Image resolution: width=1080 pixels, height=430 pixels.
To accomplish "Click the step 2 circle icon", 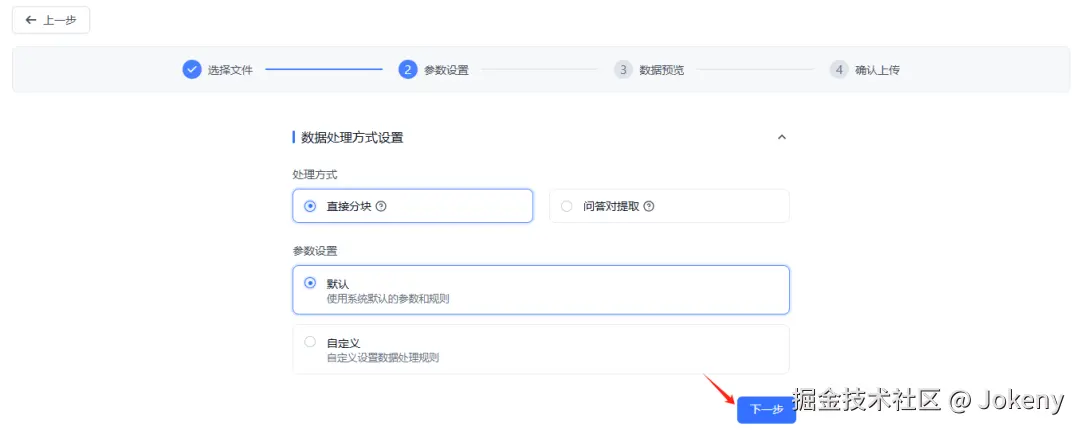I will coord(407,70).
